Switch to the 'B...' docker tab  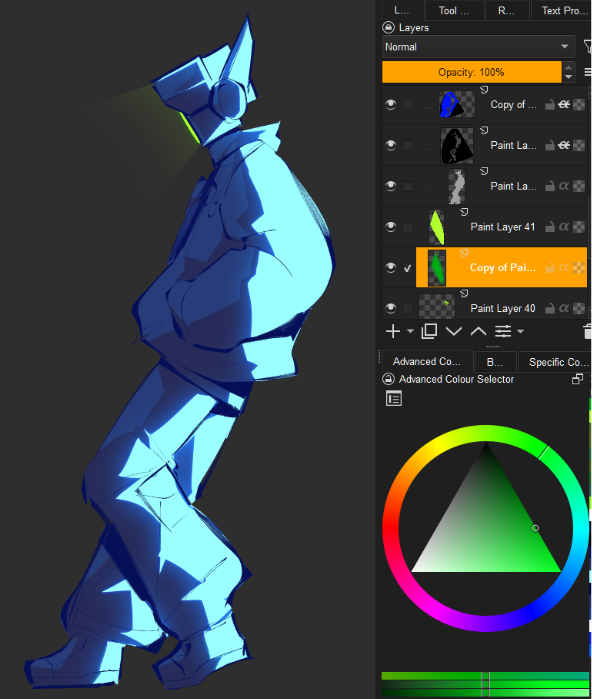tap(495, 362)
